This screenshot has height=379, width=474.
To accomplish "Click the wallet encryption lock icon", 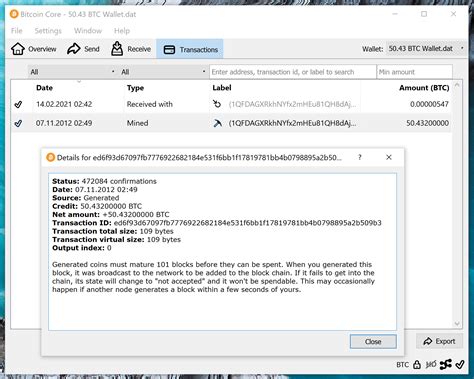I will coord(417,365).
